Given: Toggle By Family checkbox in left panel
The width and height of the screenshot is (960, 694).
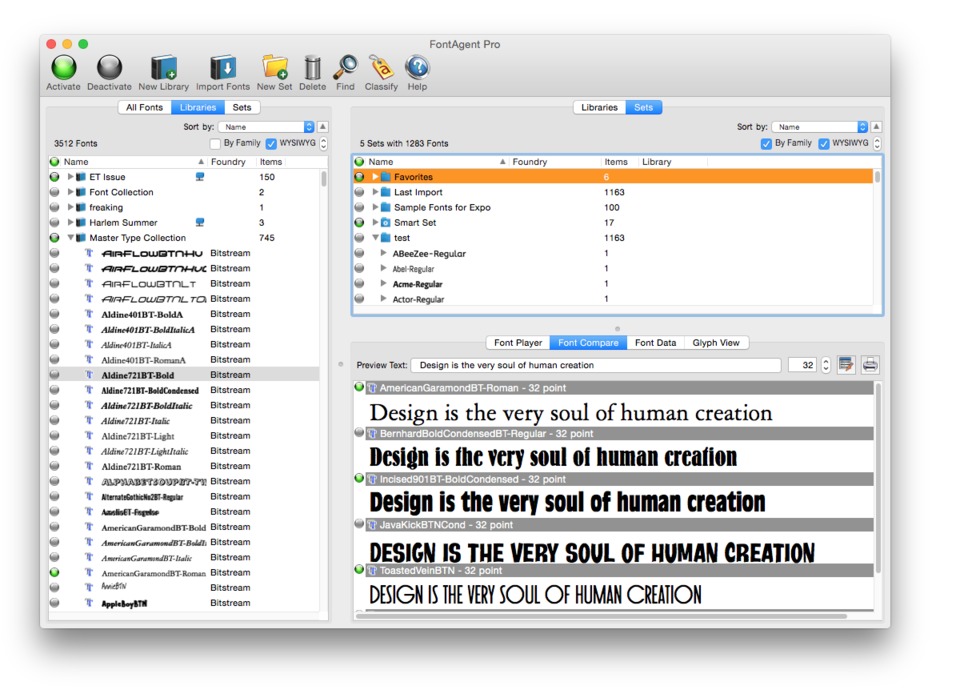Looking at the screenshot, I should pos(215,144).
